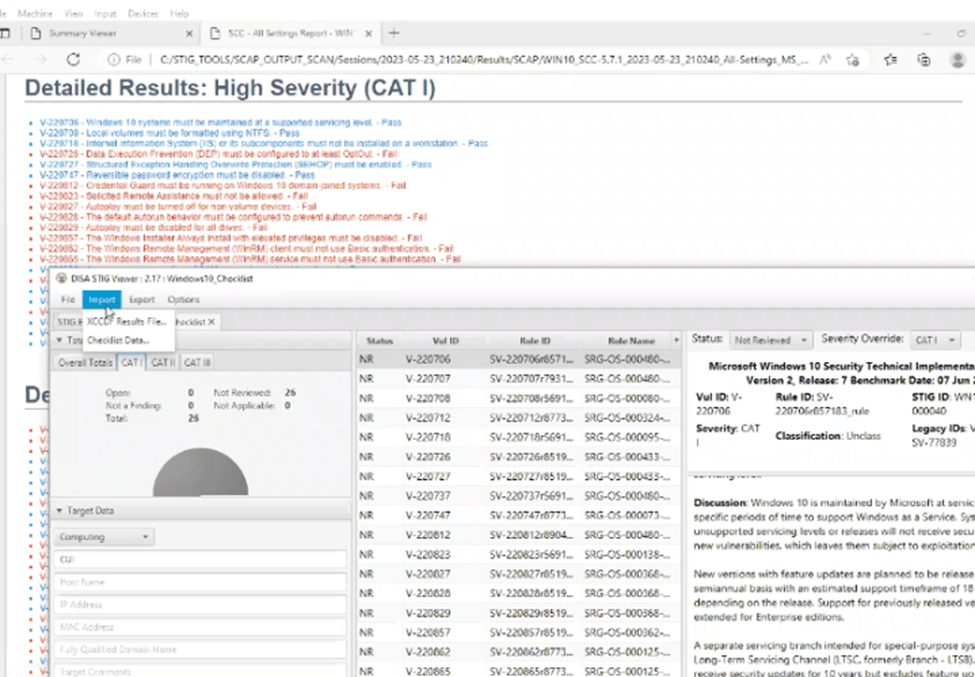Screen dimensions: 975x677
Task: Open the Computing dropdown in Target Data
Action: click(x=105, y=537)
